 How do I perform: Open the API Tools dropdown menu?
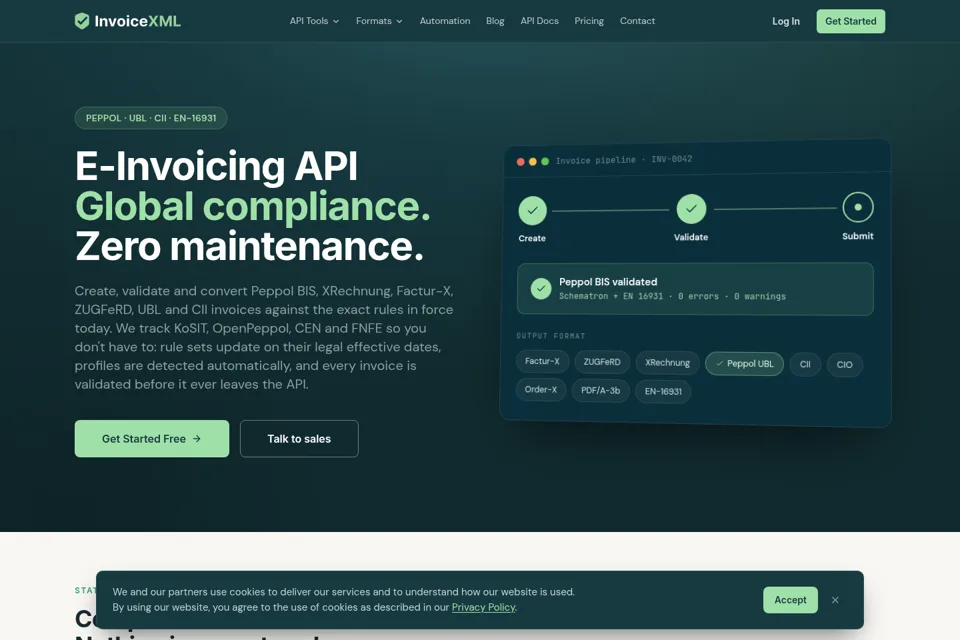point(314,21)
